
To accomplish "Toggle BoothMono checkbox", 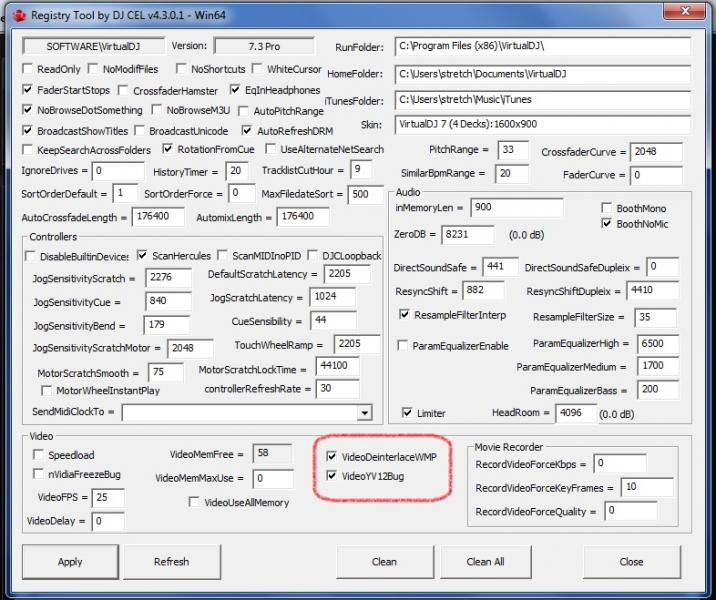I will point(606,208).
